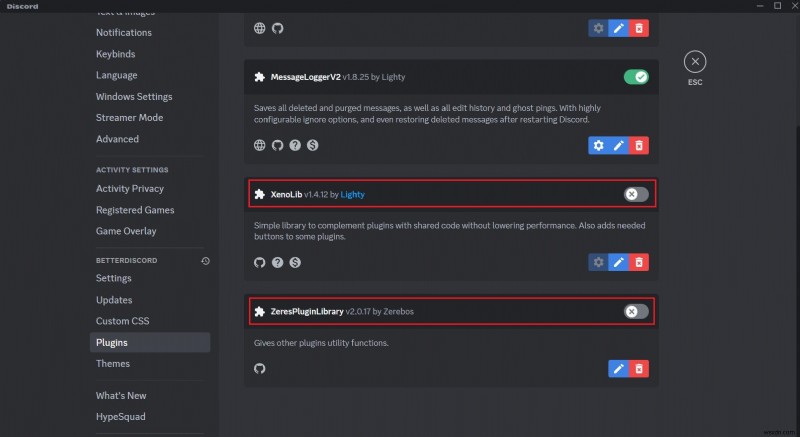Viewport: 800px width, 437px height.
Task: Minimize the Discord window
Action: coord(760,6)
